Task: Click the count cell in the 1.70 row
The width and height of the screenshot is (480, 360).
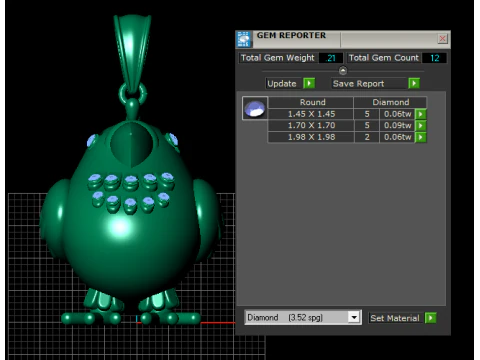Action: tap(367, 126)
